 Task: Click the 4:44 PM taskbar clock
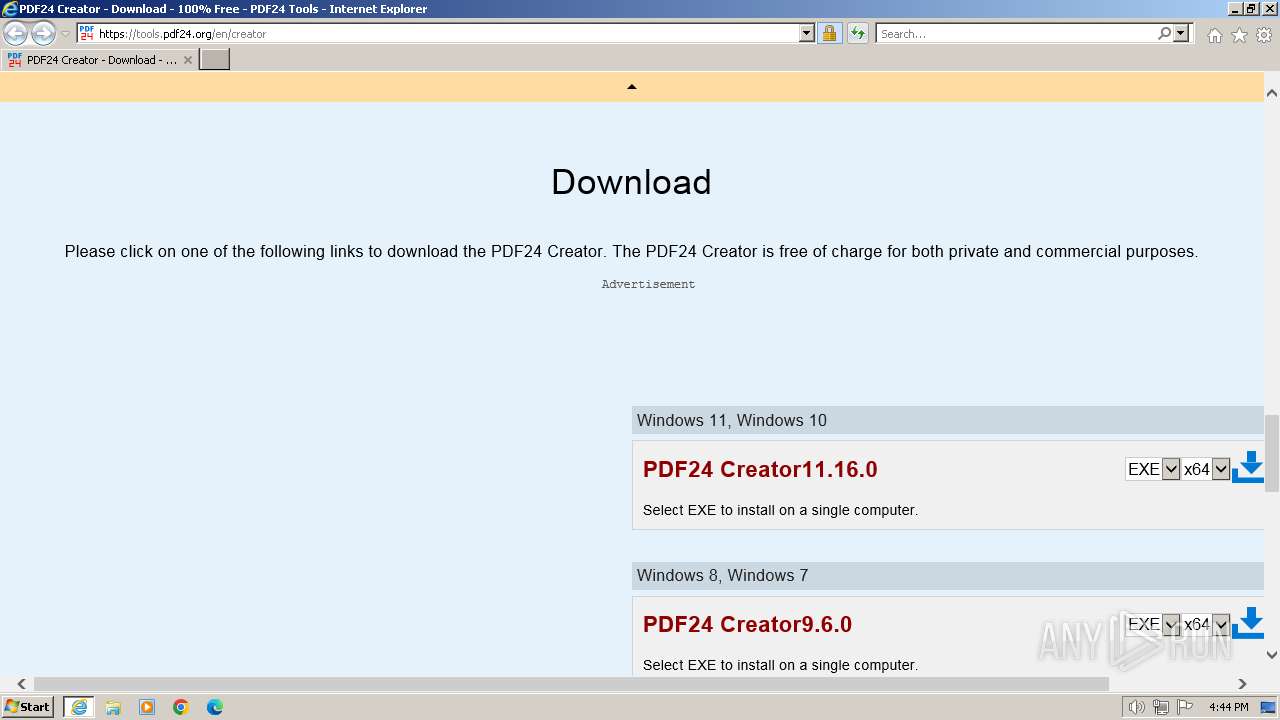tap(1228, 707)
